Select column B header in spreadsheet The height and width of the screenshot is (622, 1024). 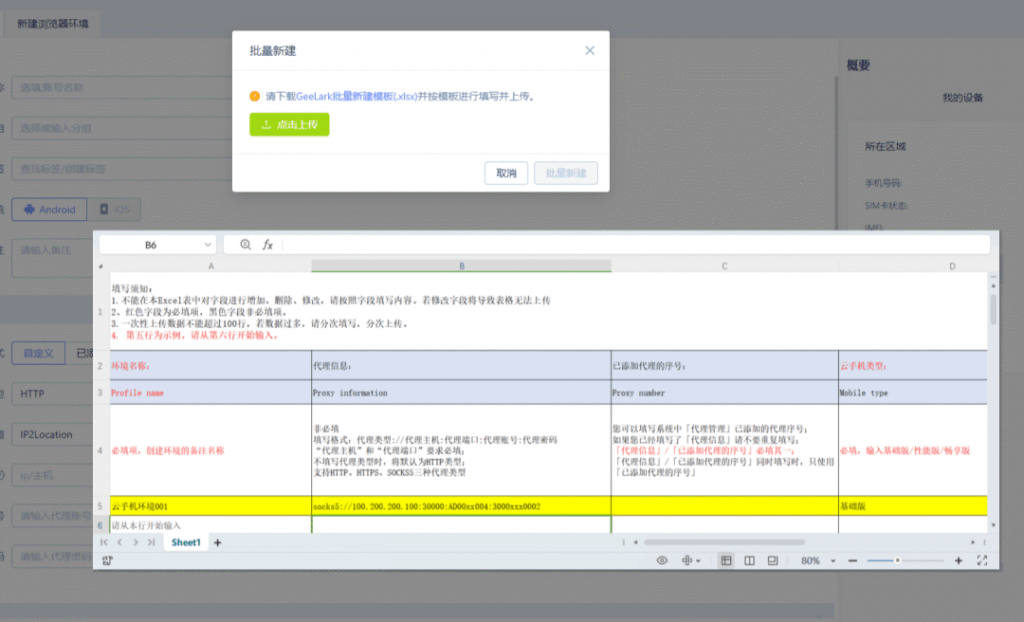[461, 266]
